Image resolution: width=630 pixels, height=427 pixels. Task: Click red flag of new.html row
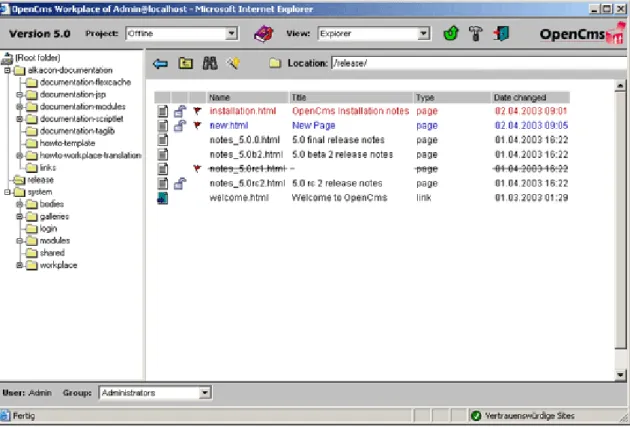click(197, 125)
